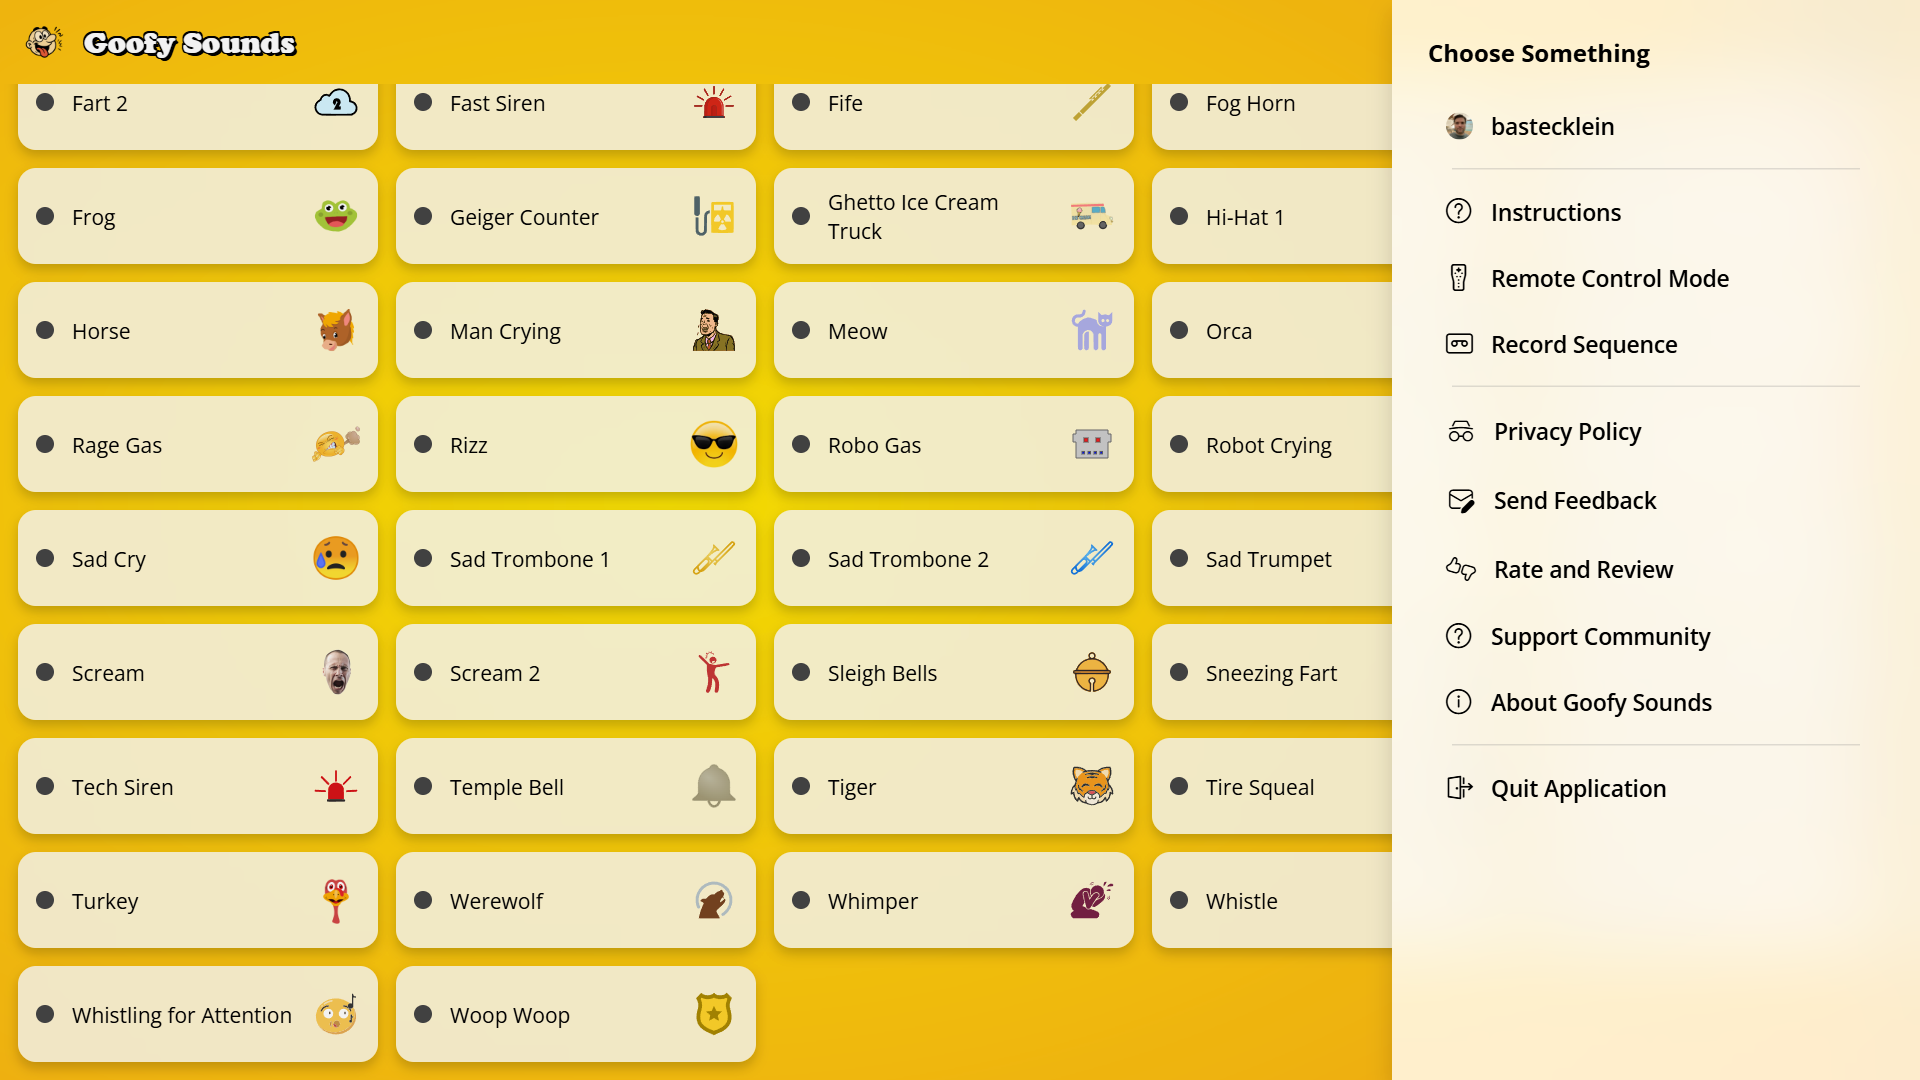The width and height of the screenshot is (1920, 1080).
Task: Click the frog face icon
Action: pyautogui.click(x=336, y=216)
